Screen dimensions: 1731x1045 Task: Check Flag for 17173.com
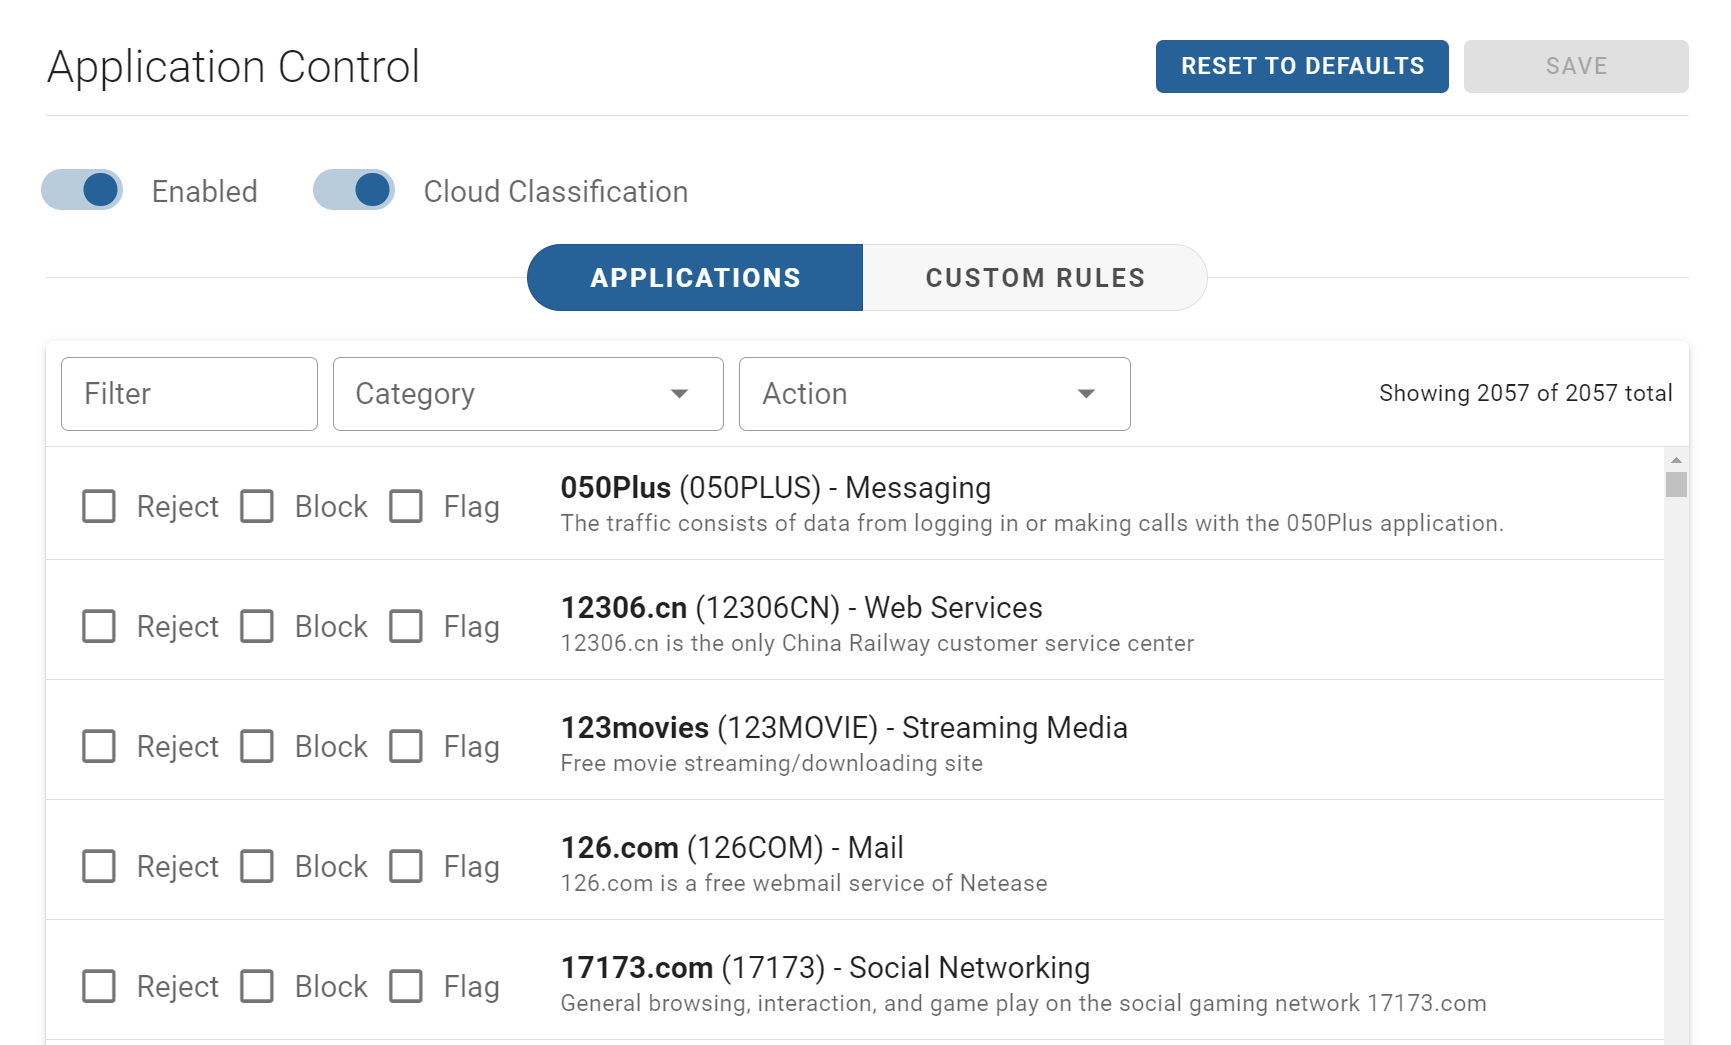406,986
